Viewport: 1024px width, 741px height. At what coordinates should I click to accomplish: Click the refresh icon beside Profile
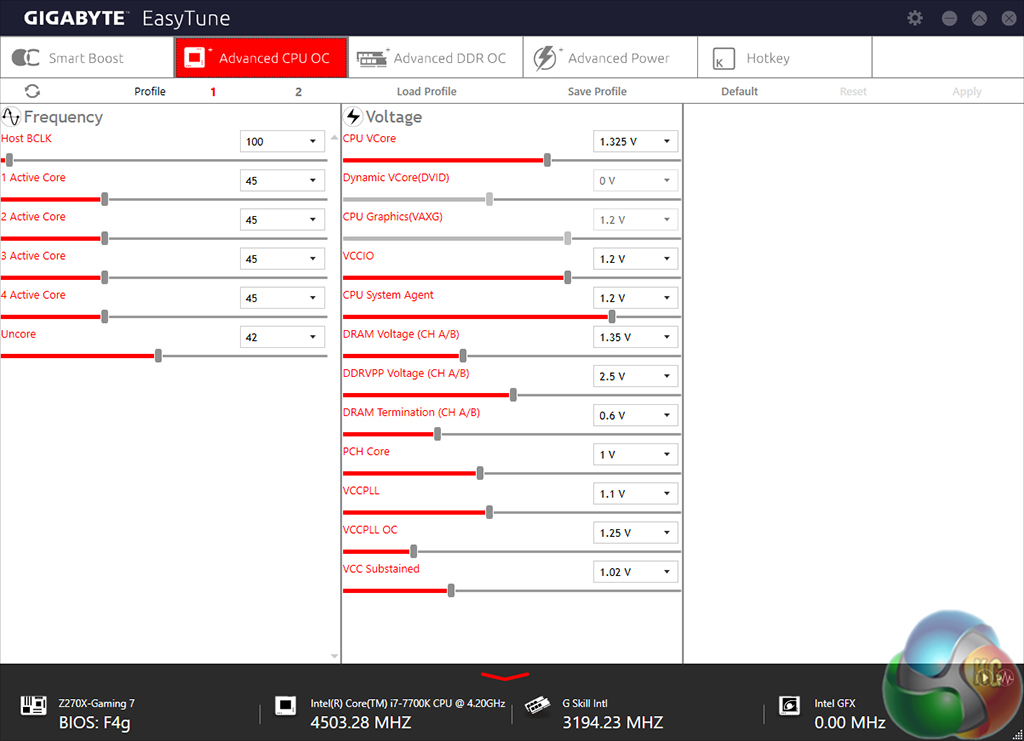(32, 91)
